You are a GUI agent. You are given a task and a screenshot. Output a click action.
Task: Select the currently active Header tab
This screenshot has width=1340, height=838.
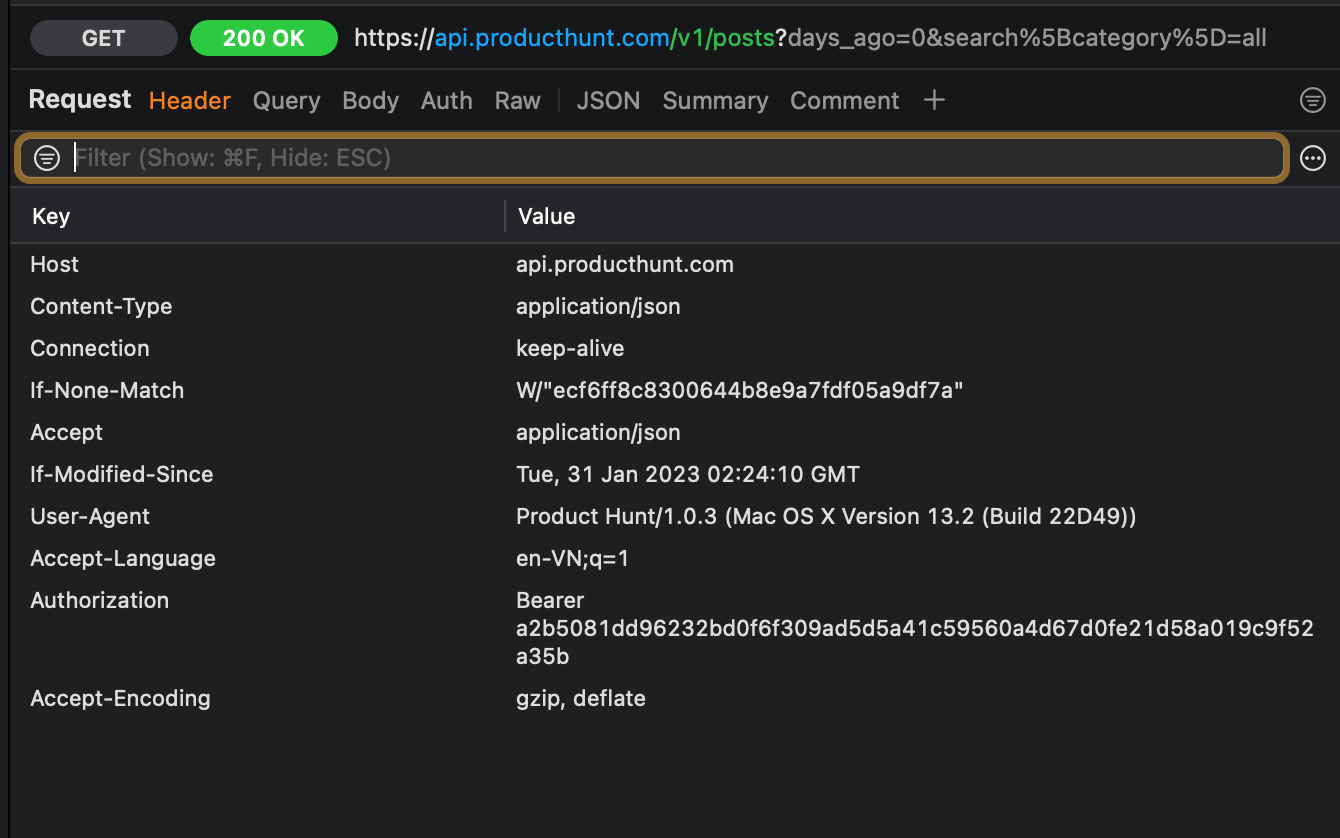[x=189, y=100]
